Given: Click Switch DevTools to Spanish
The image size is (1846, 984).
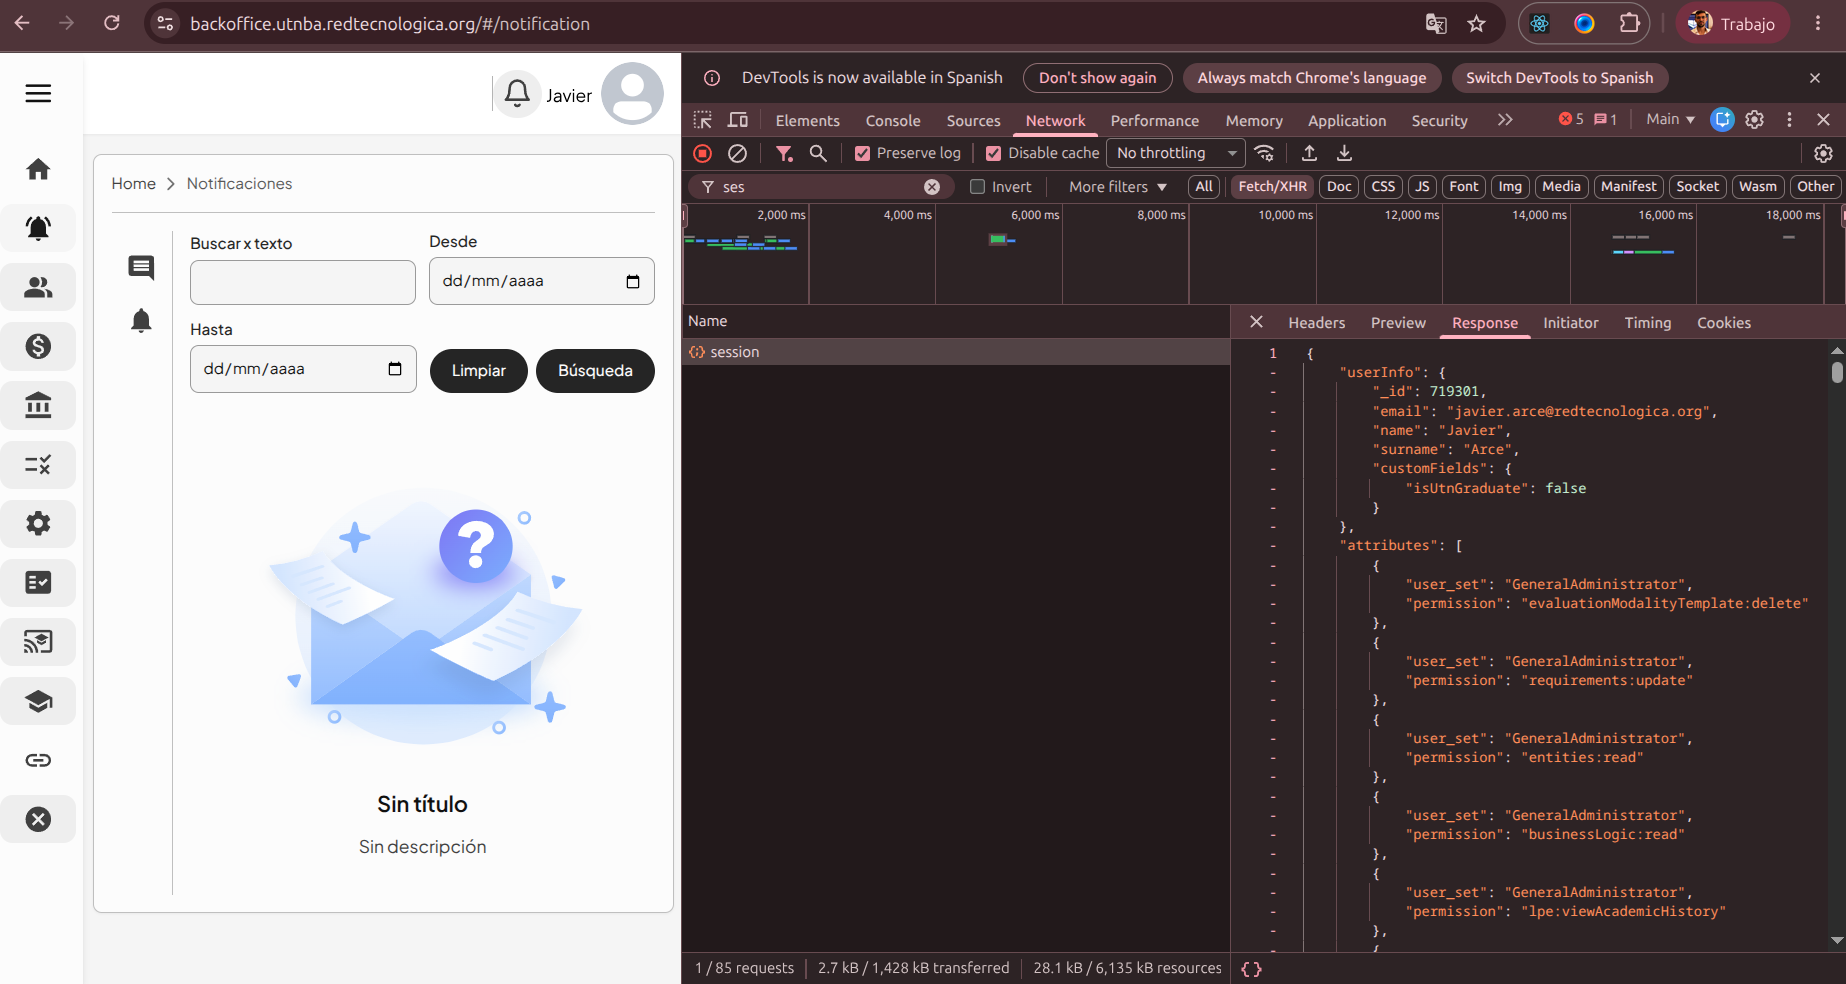Looking at the screenshot, I should pos(1559,78).
